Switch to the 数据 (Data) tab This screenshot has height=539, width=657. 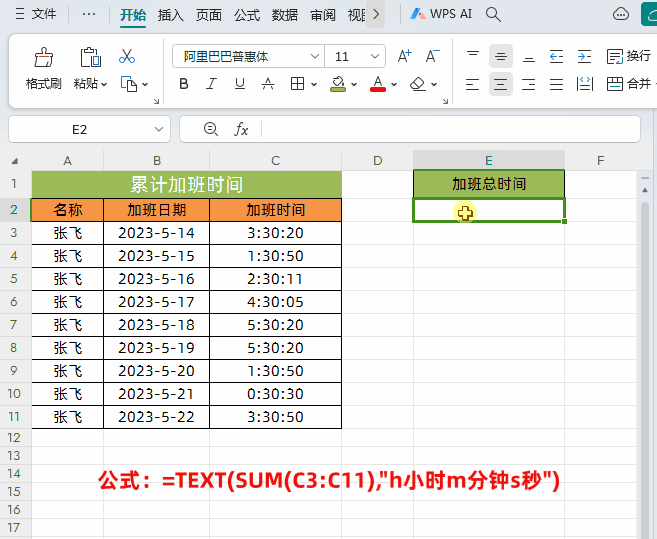tap(285, 15)
